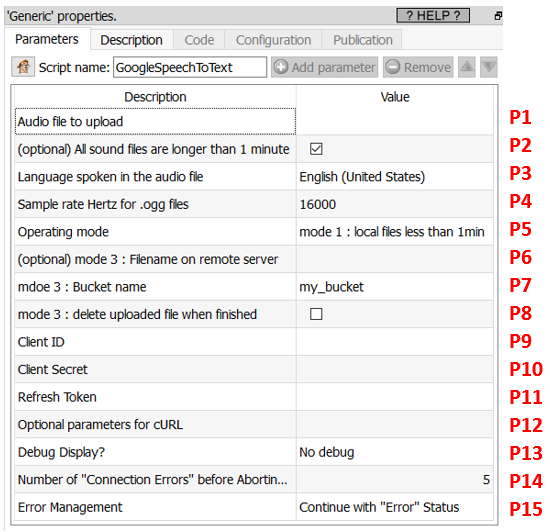The image size is (550, 532).
Task: Click the minus icon on Remove
Action: click(x=393, y=67)
